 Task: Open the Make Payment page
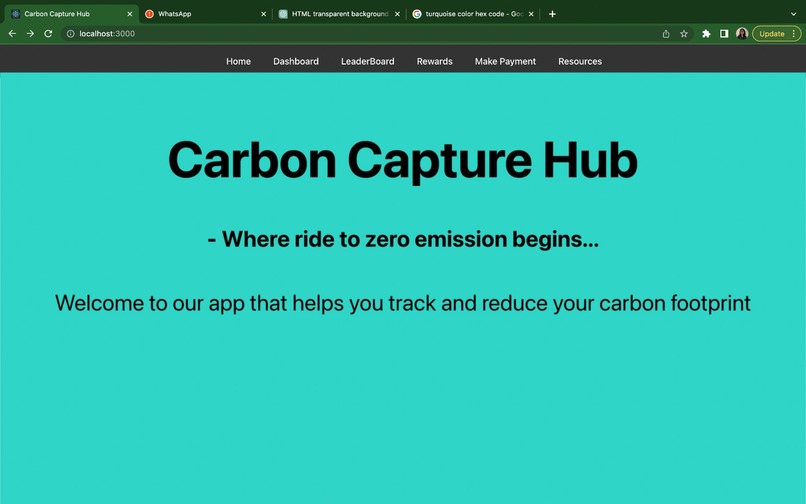click(x=505, y=61)
